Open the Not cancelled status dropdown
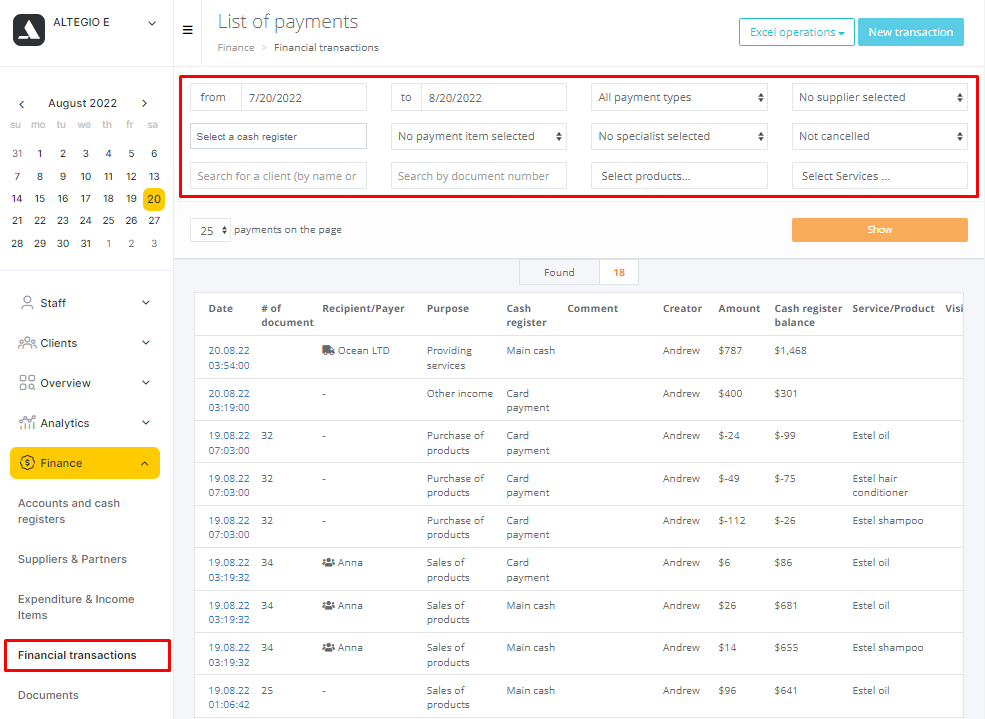Viewport: 985px width, 719px height. [880, 136]
